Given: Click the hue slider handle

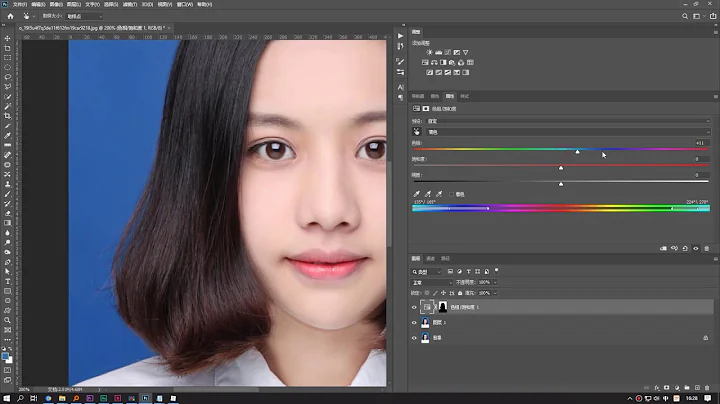Looking at the screenshot, I should point(577,152).
